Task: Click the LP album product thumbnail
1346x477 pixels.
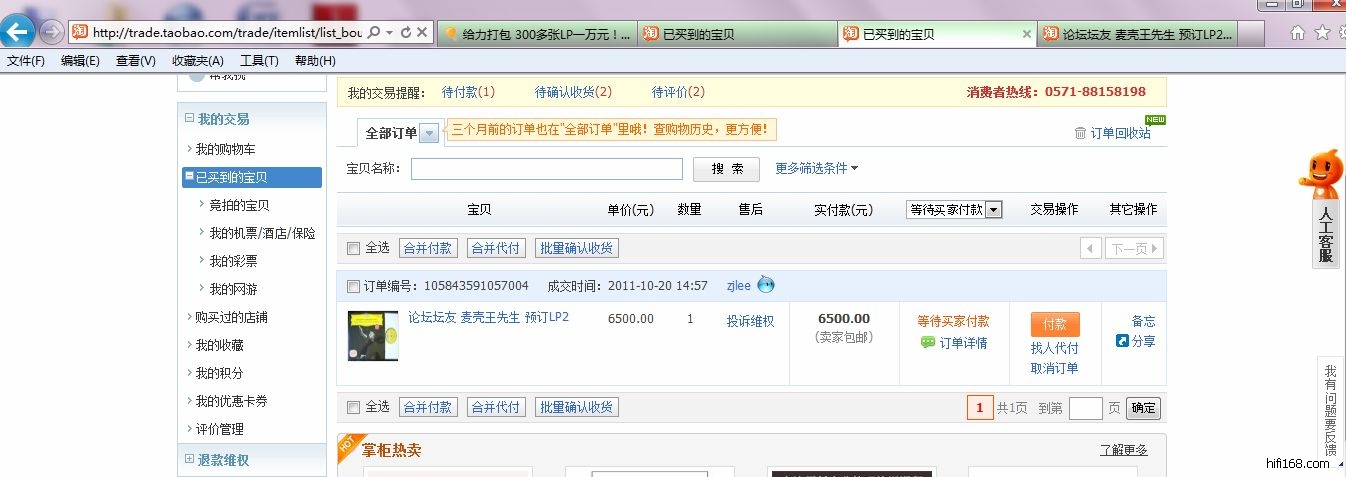Action: point(372,336)
